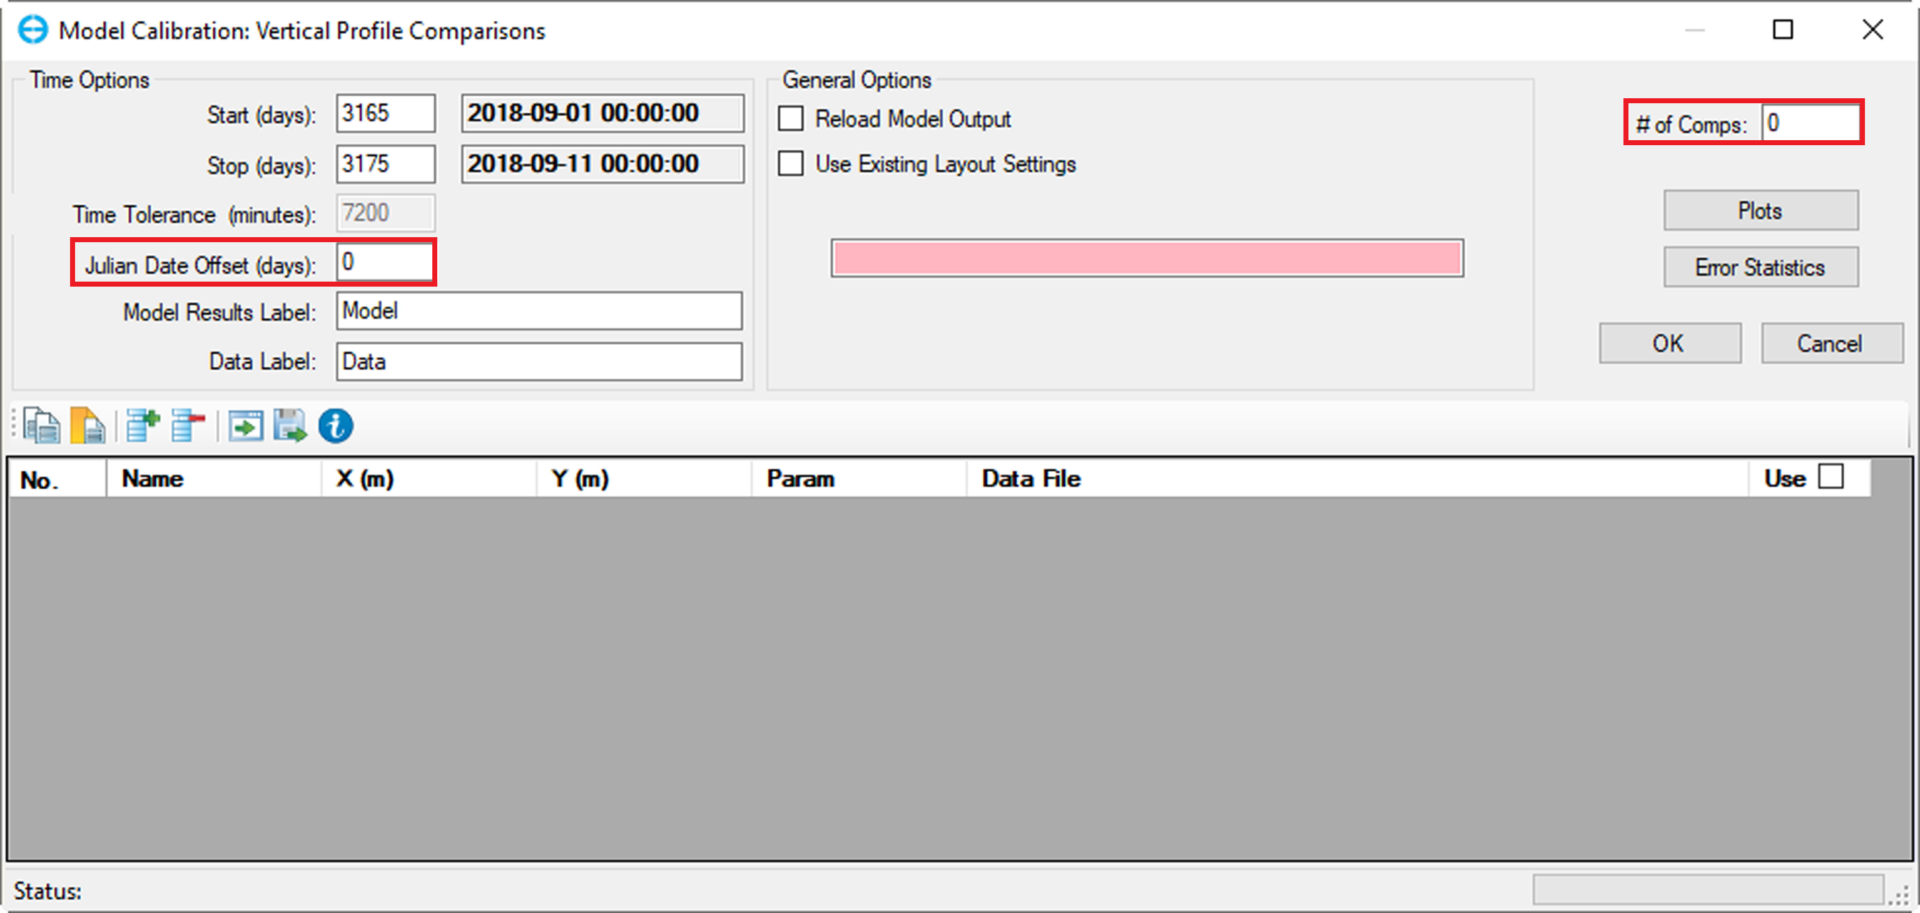Tick the Use Existing Layout Settings checkbox
Image resolution: width=1920 pixels, height=913 pixels.
[x=791, y=164]
